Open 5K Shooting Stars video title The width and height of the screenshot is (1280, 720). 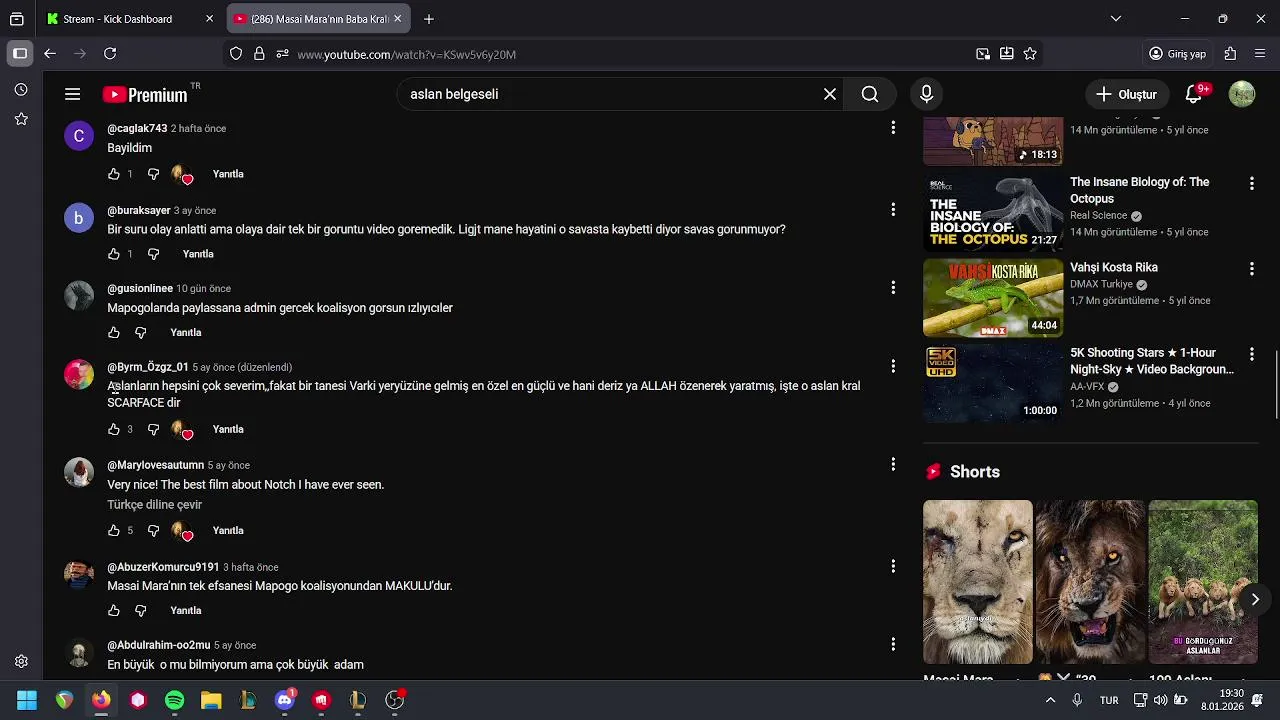1152,361
